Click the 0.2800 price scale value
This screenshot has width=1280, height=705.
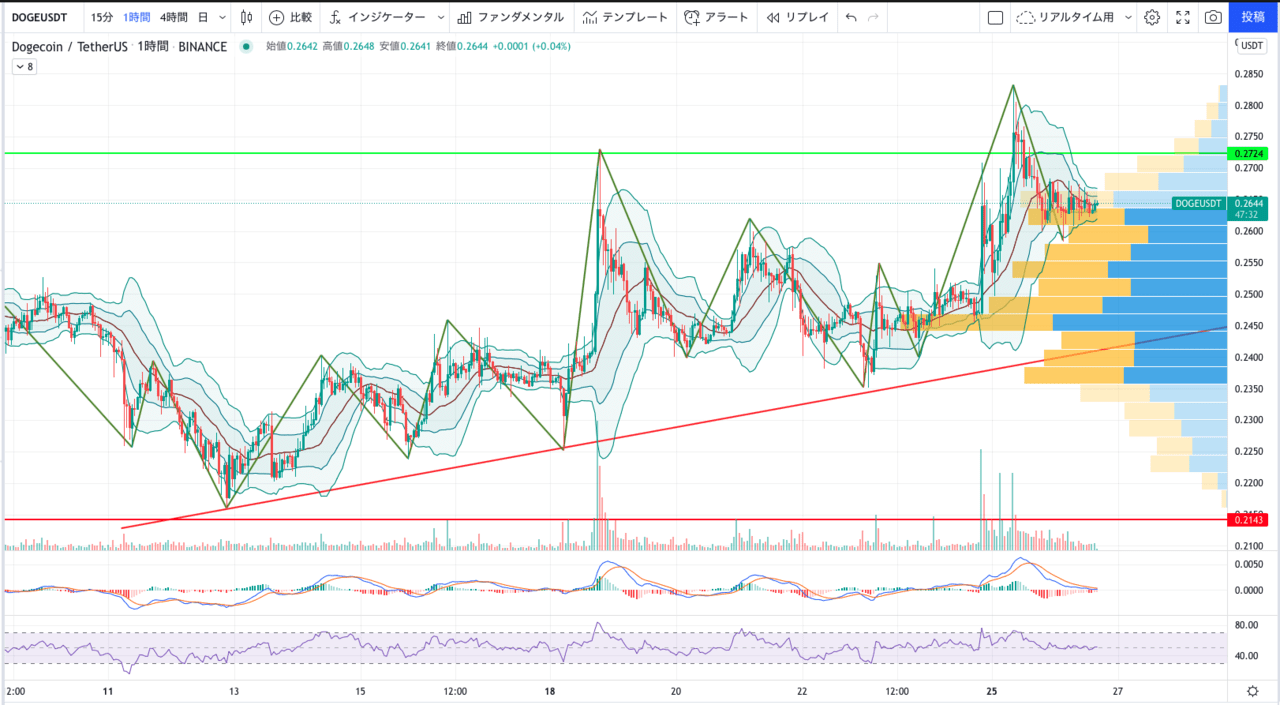click(1248, 106)
